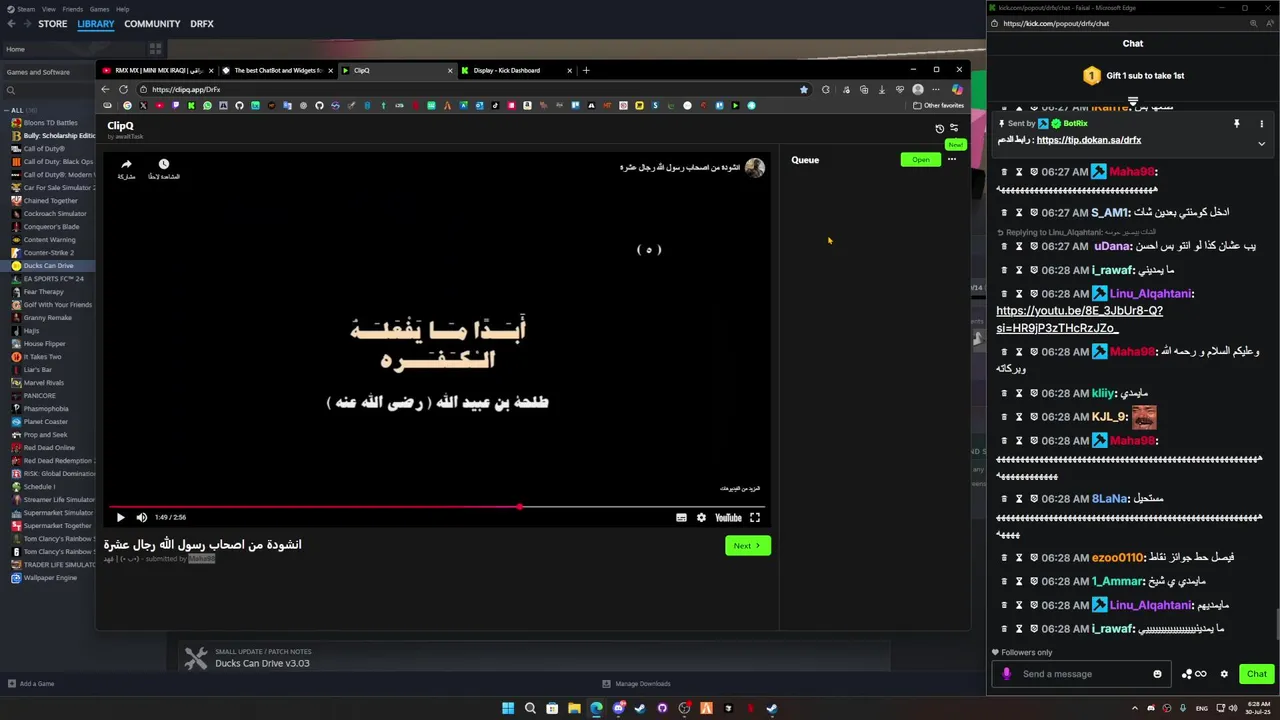Open Steam COMMUNITY tab

pos(152,24)
